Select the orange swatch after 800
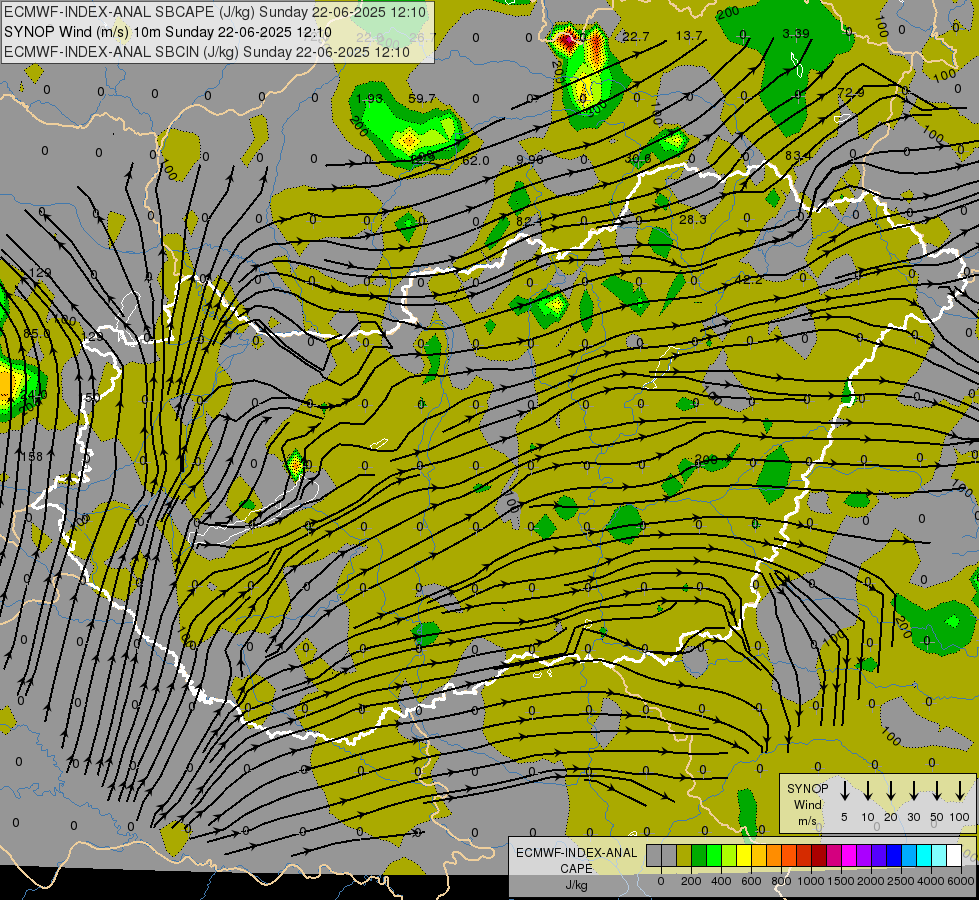The height and width of the screenshot is (900, 979). (789, 856)
